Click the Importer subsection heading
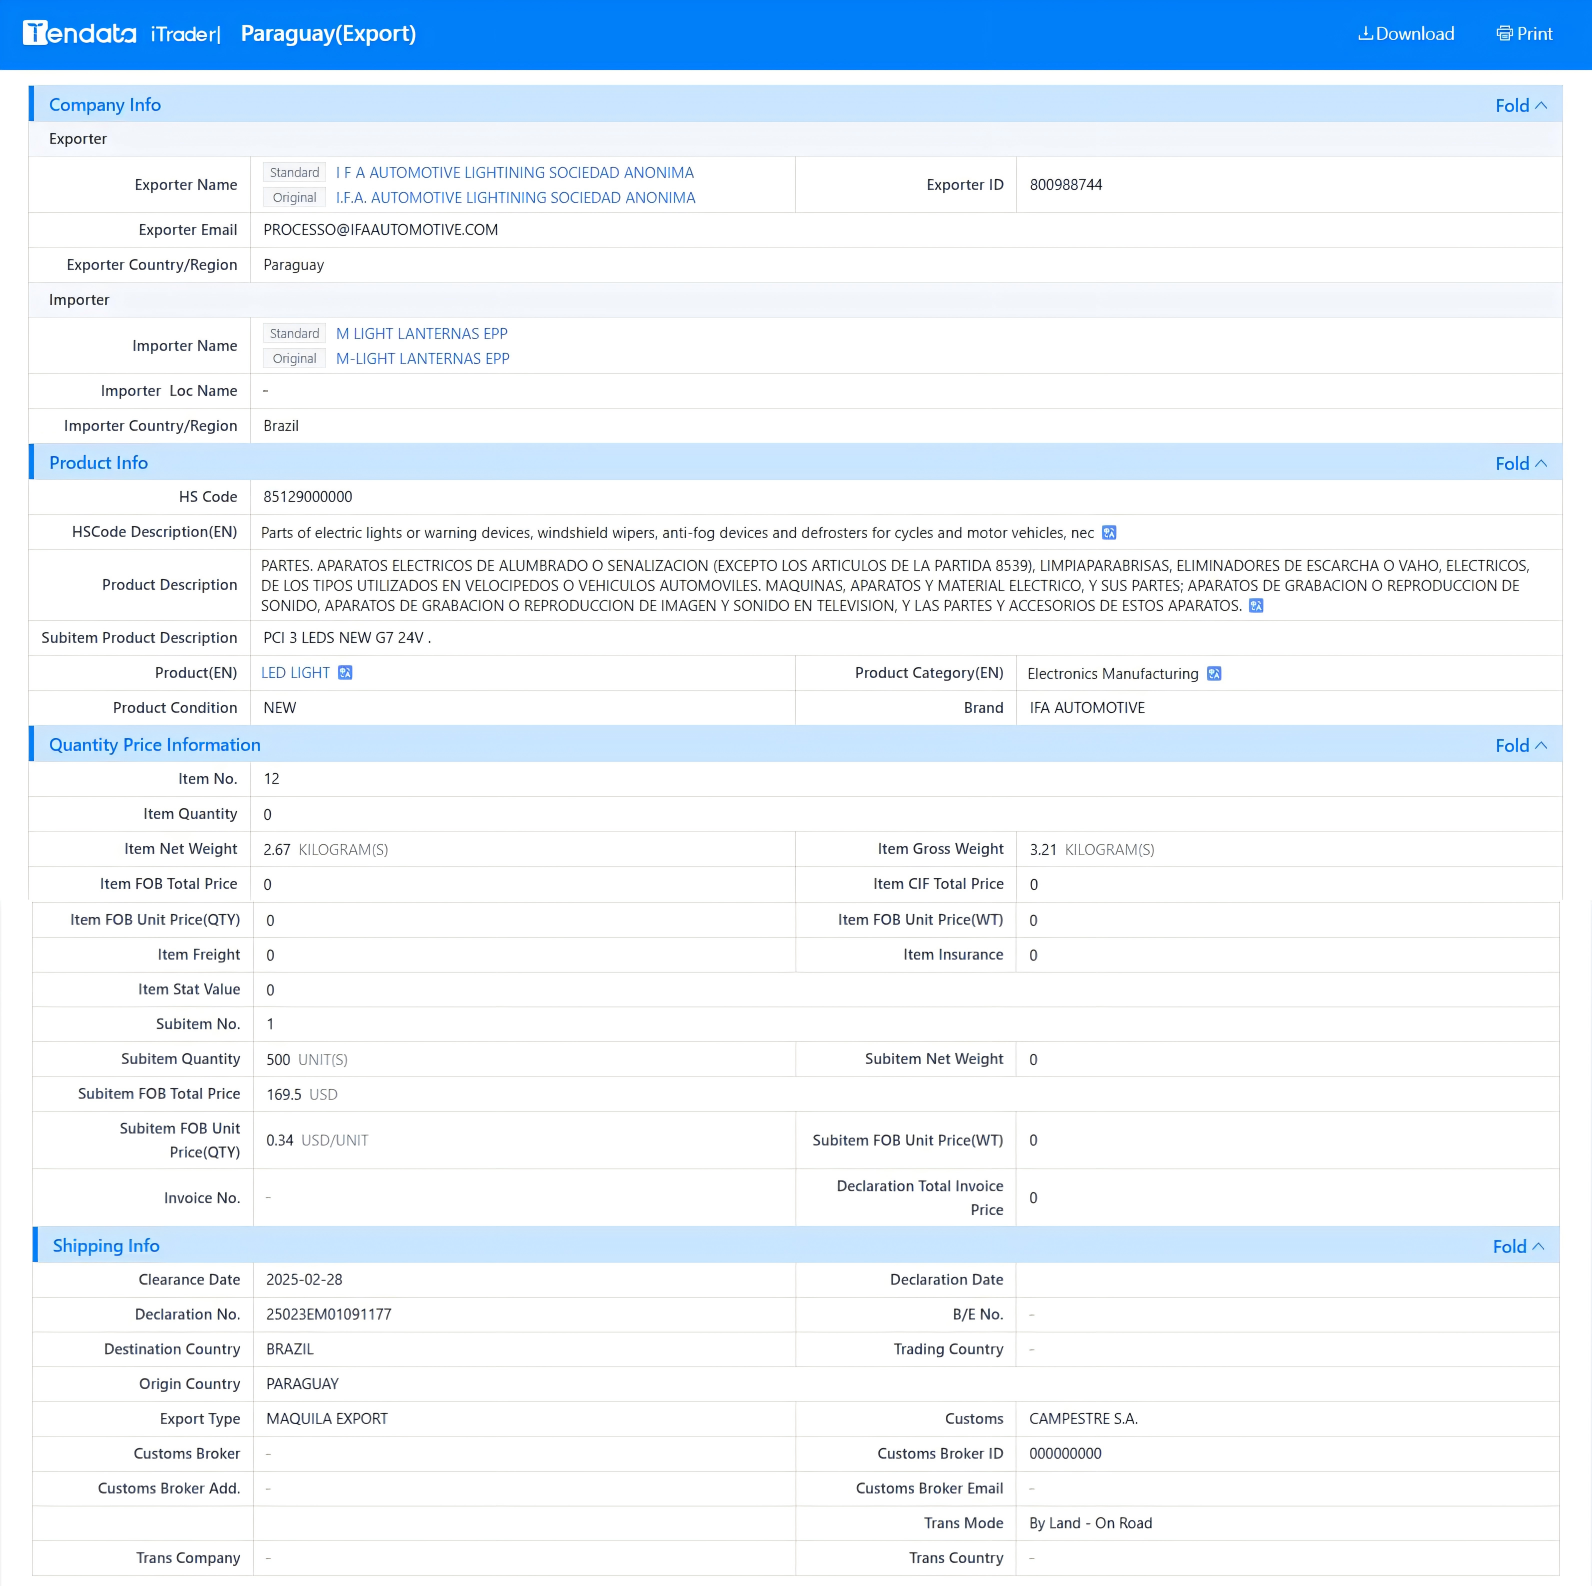Screen dimensions: 1592x1586 79,300
